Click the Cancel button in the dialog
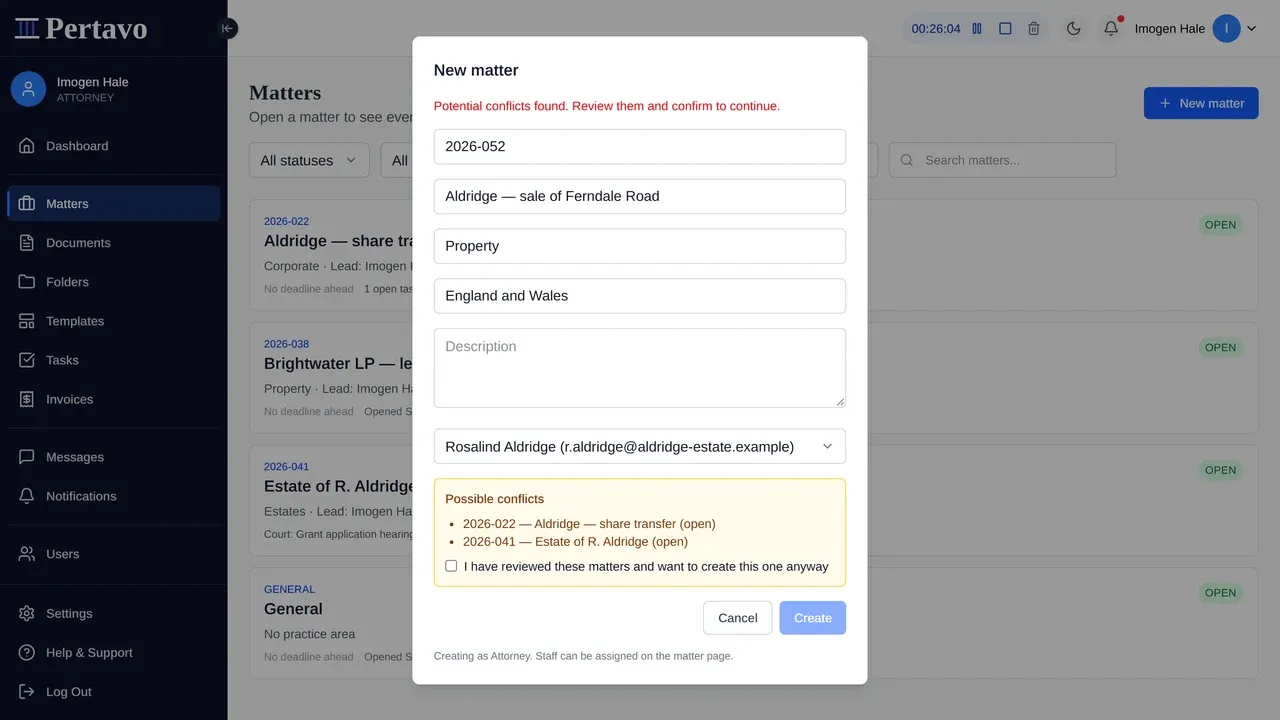 [x=738, y=618]
